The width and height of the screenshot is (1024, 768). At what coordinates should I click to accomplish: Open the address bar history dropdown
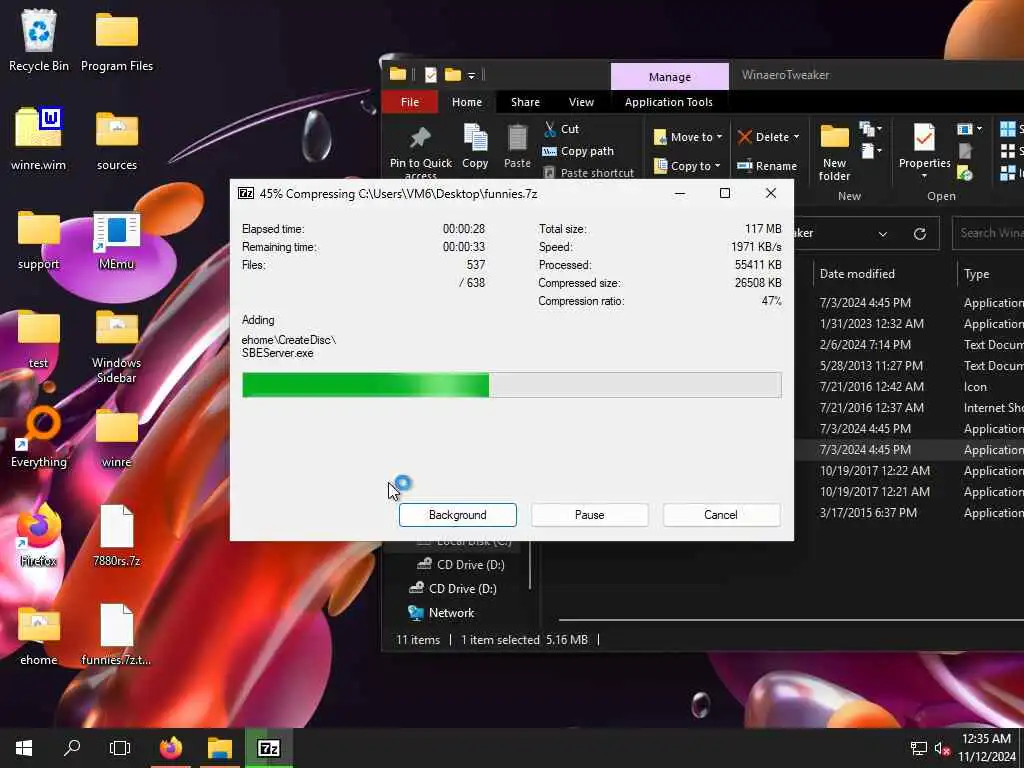(x=882, y=234)
